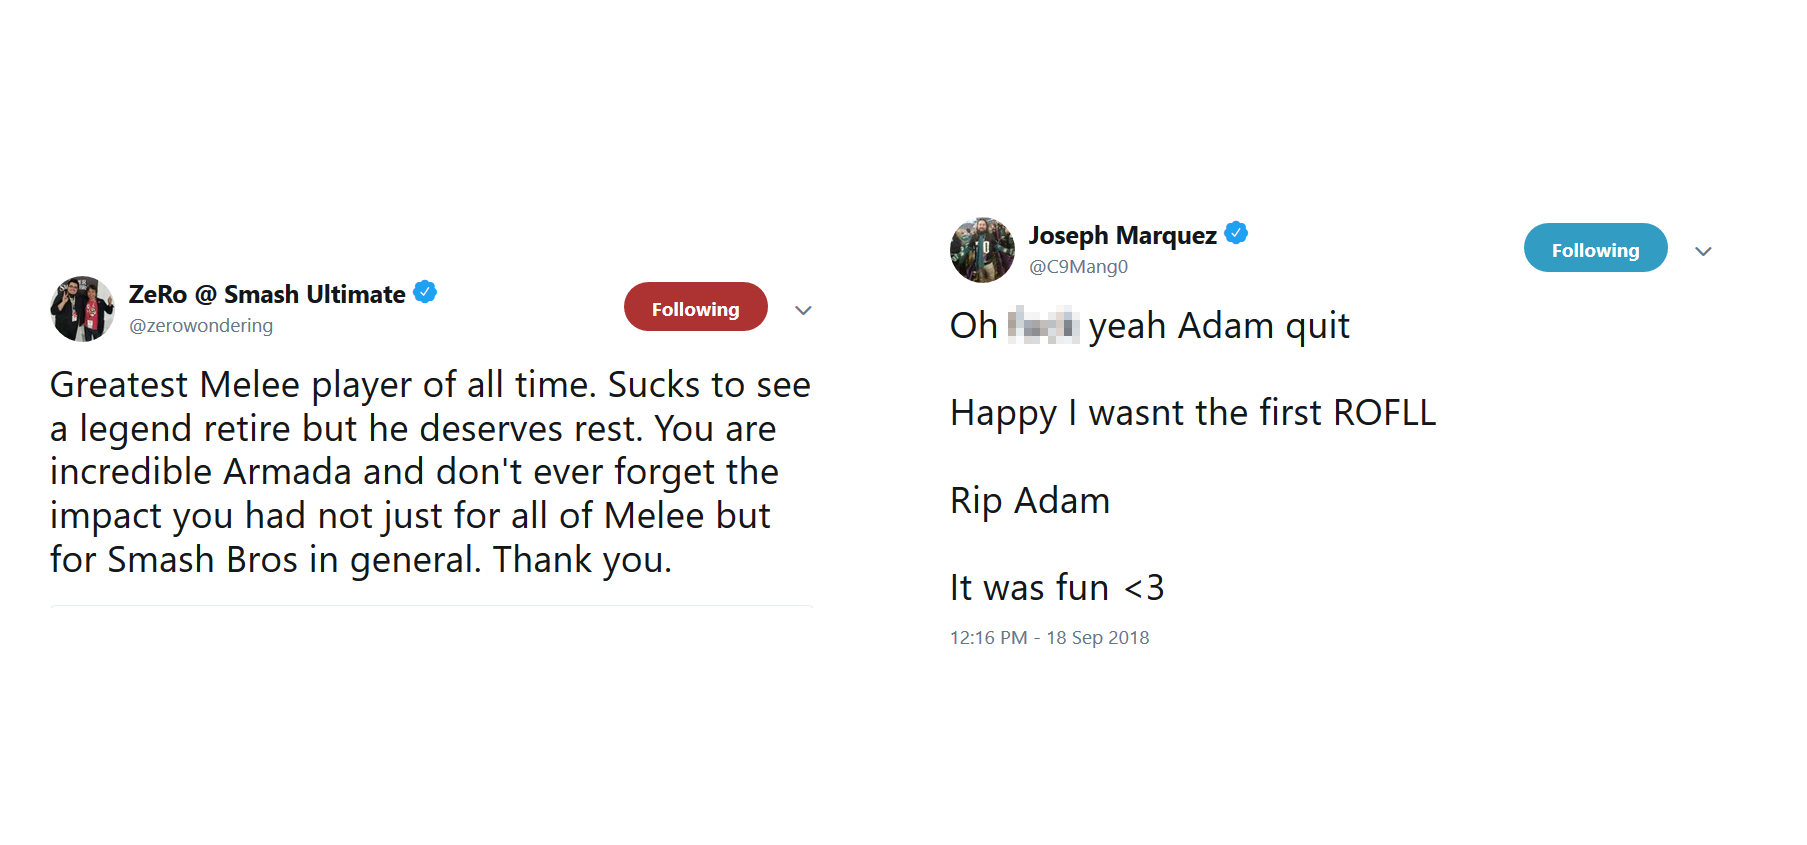1807x845 pixels.
Task: Open Joseph Marquez's profile avatar
Action: pos(982,250)
